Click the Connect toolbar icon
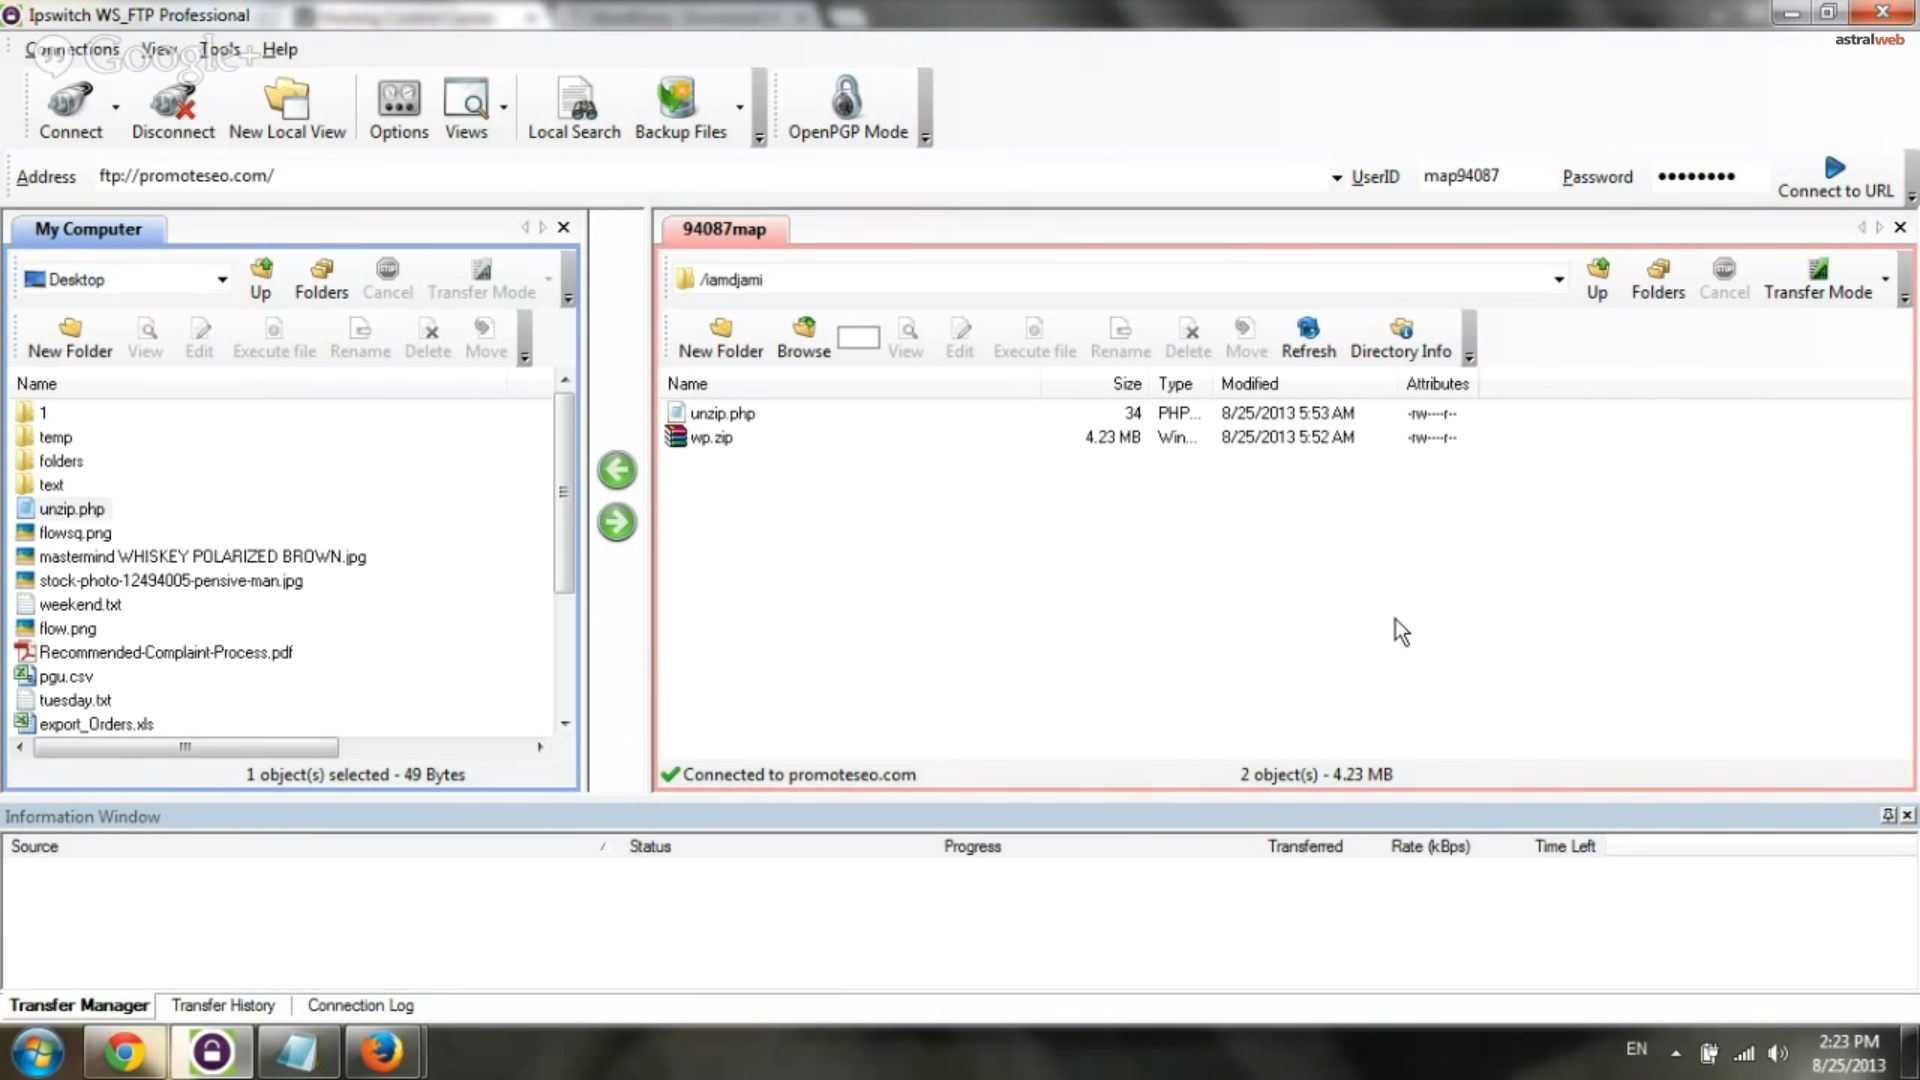 point(70,109)
